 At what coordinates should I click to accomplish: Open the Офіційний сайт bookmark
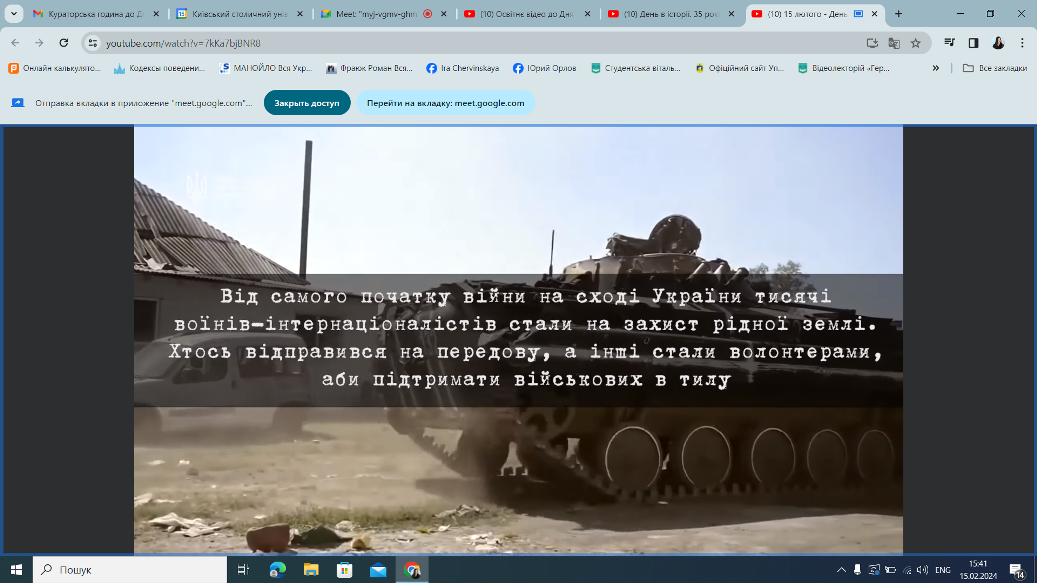[x=740, y=68]
